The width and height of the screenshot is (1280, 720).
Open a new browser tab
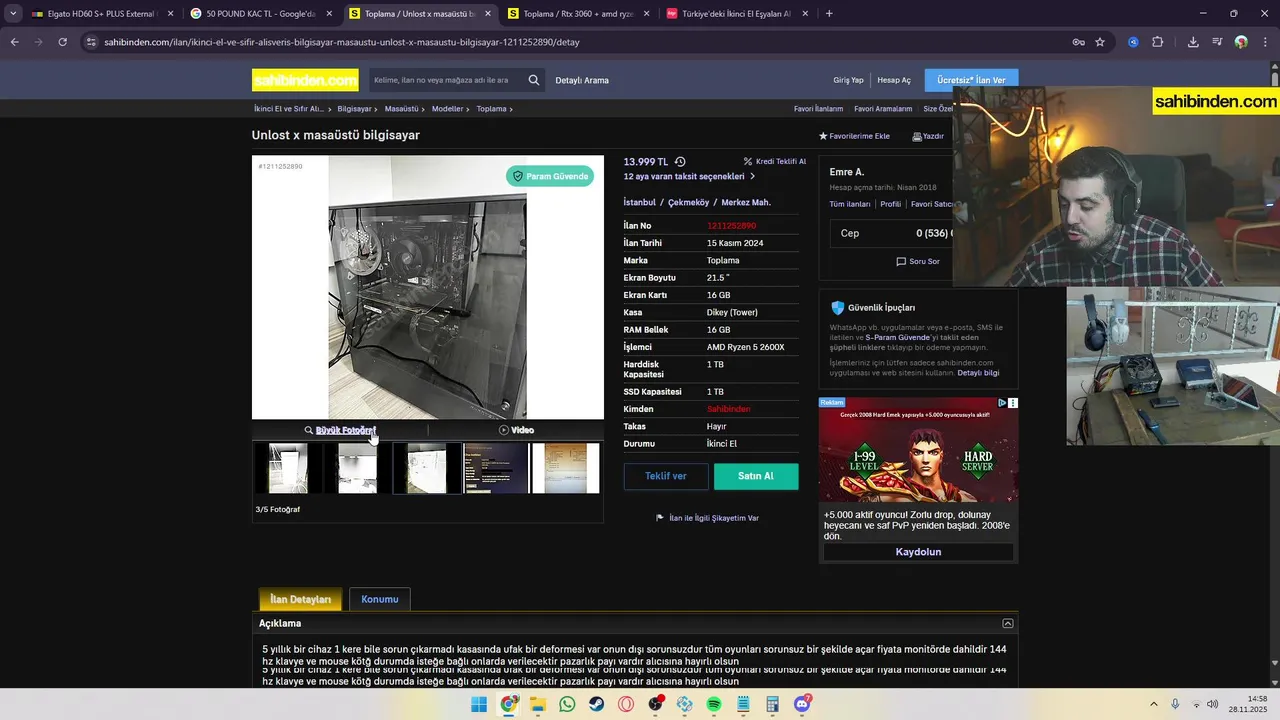(829, 14)
